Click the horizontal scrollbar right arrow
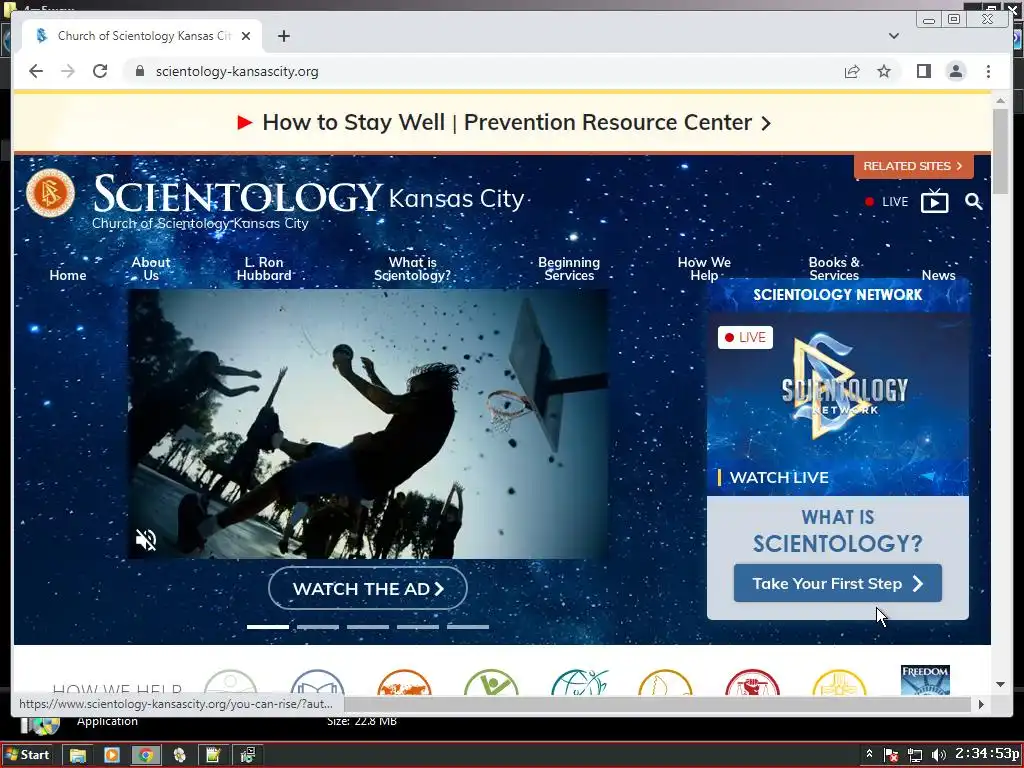Screen dimensions: 1024x768 coord(980,704)
